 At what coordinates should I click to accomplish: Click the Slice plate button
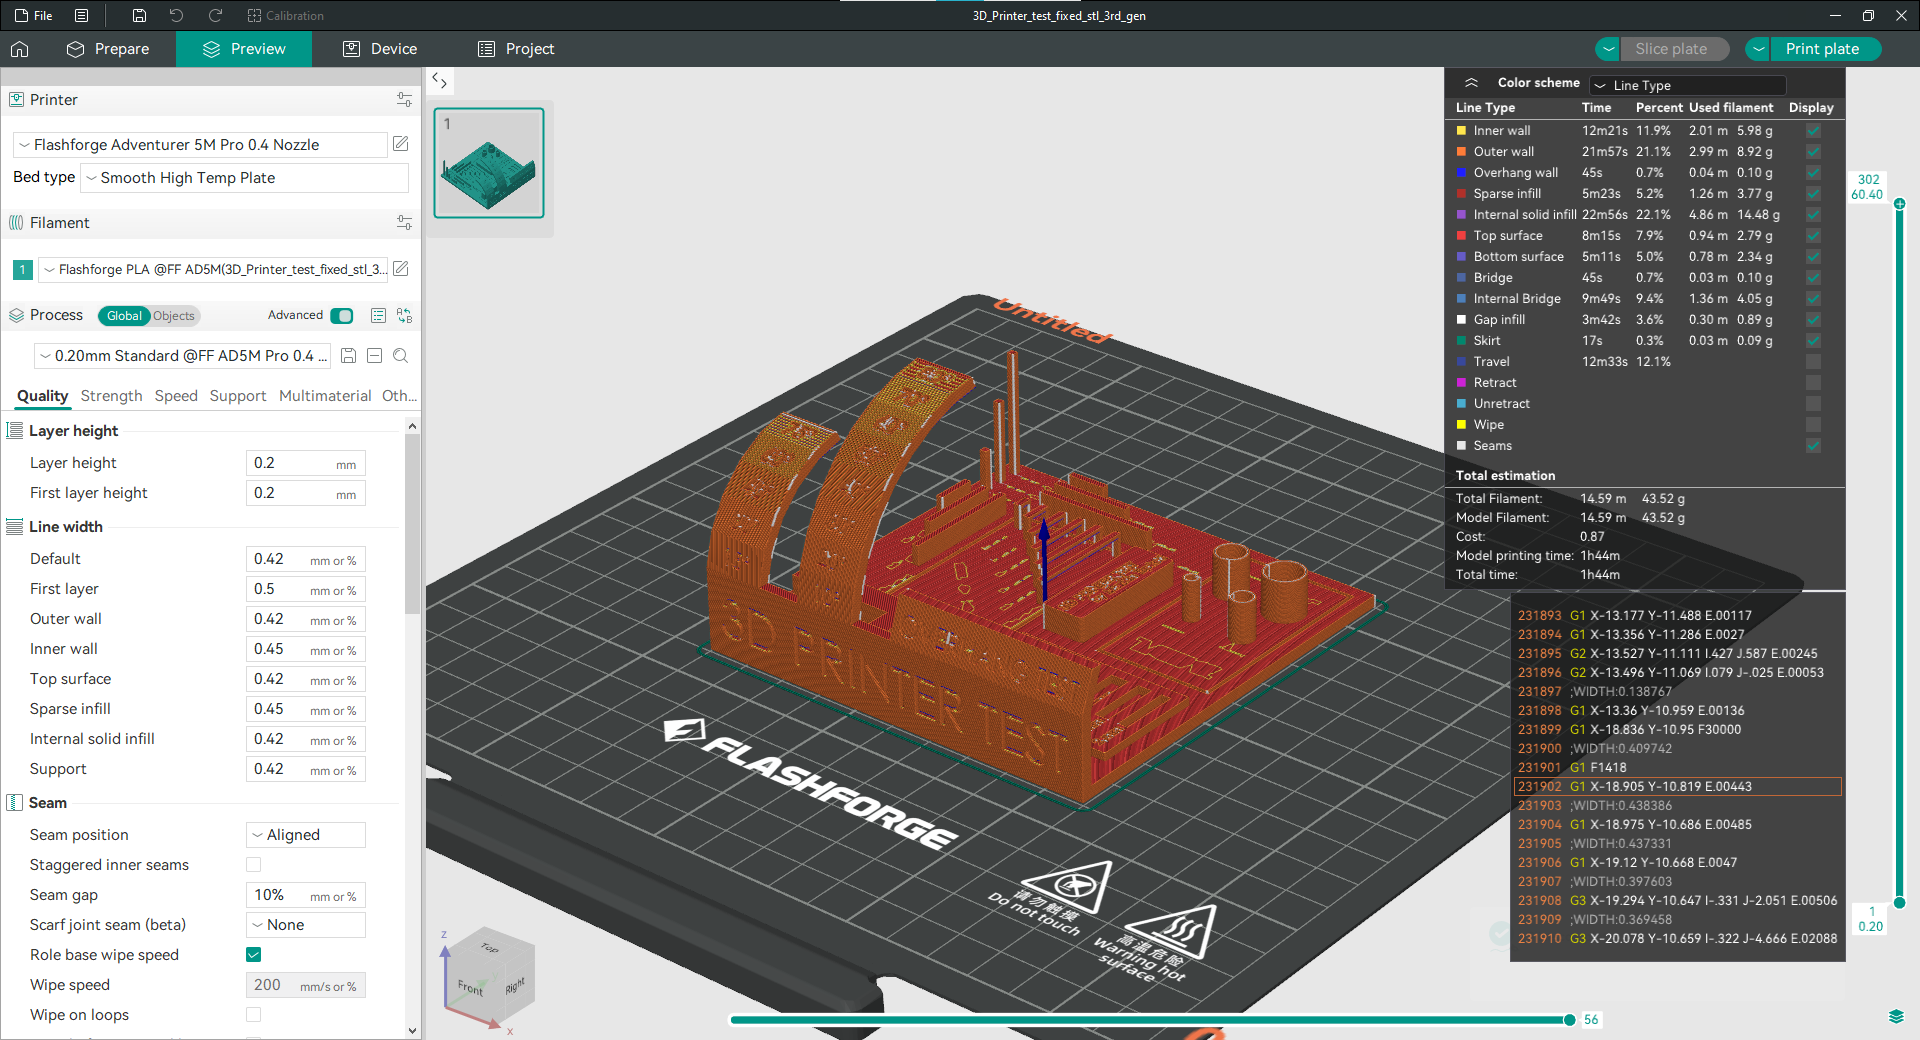point(1674,49)
